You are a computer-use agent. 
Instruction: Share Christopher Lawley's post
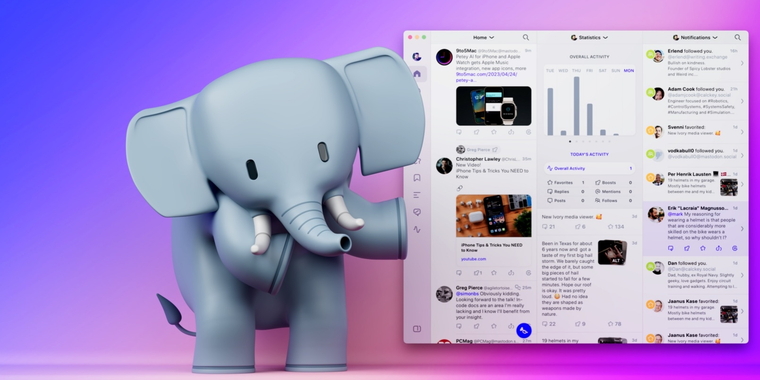511,273
